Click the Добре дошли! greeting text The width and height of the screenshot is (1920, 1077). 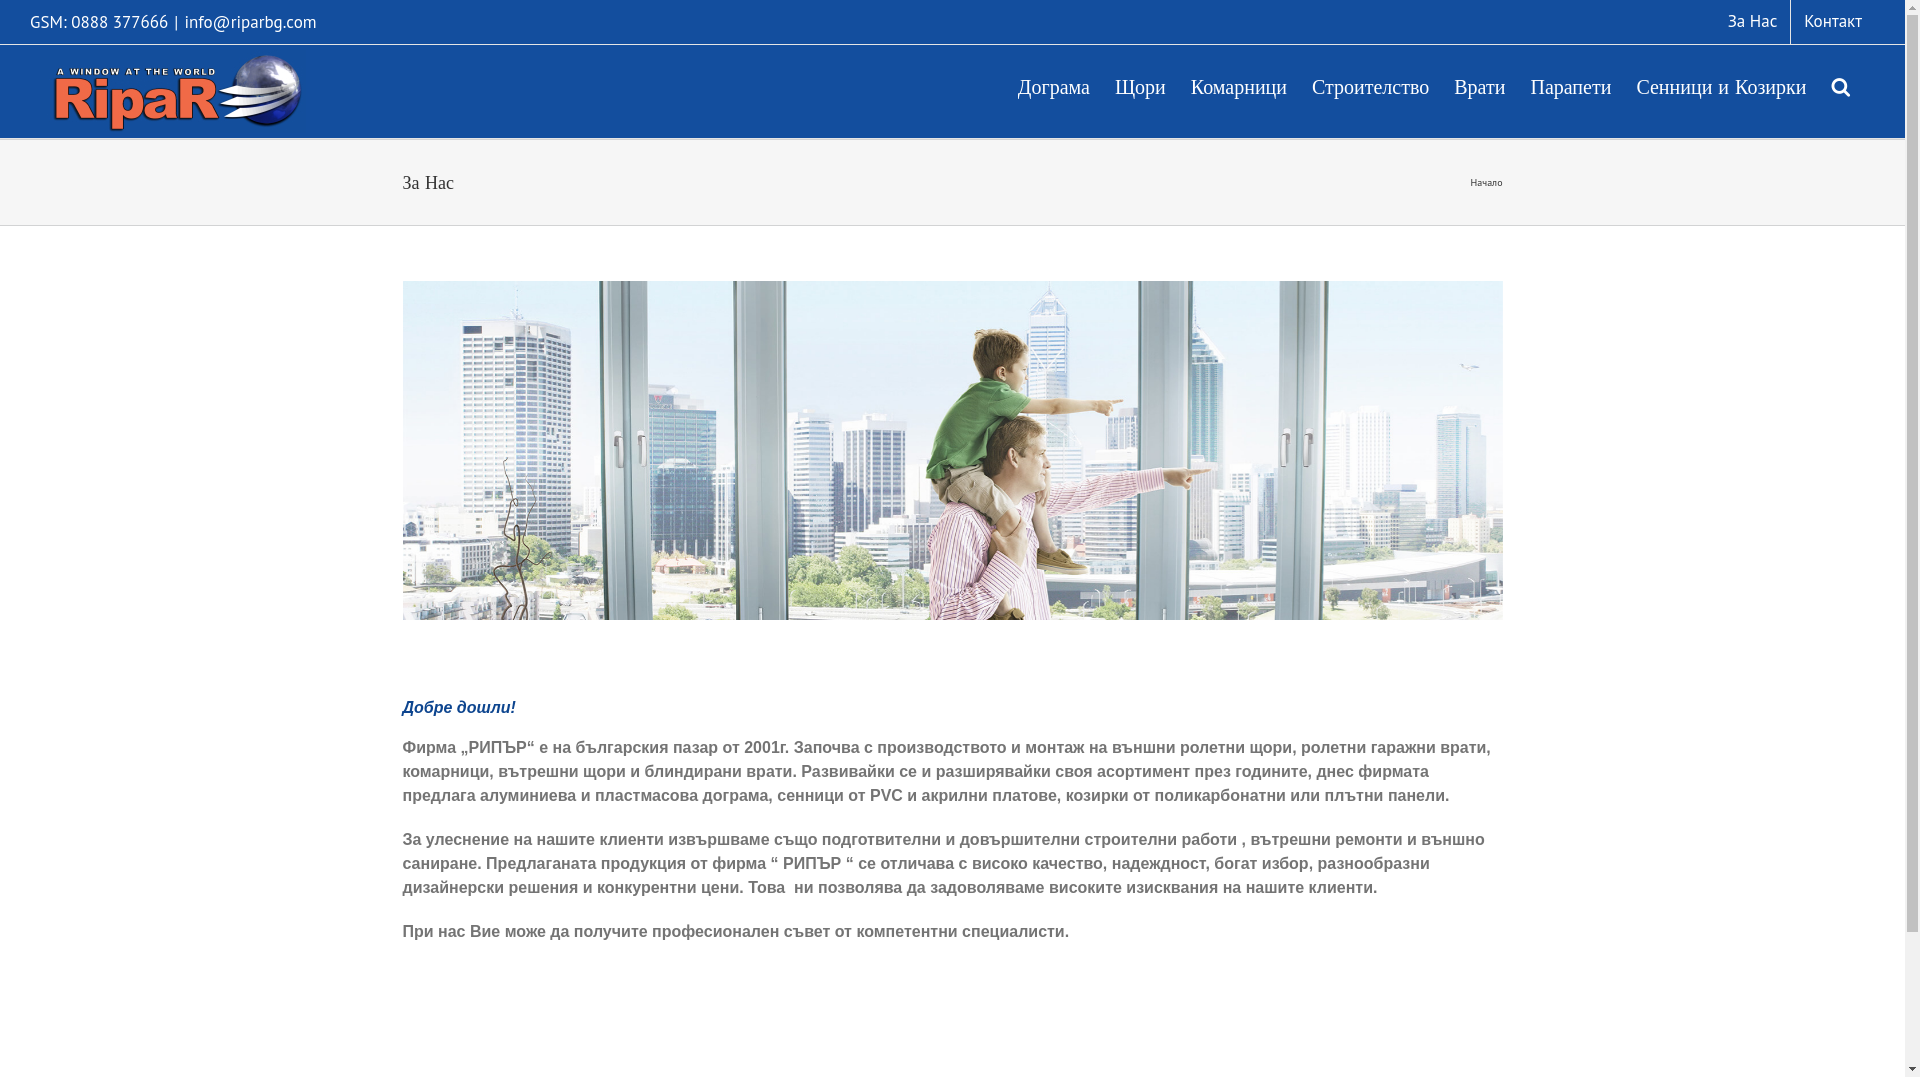[459, 708]
